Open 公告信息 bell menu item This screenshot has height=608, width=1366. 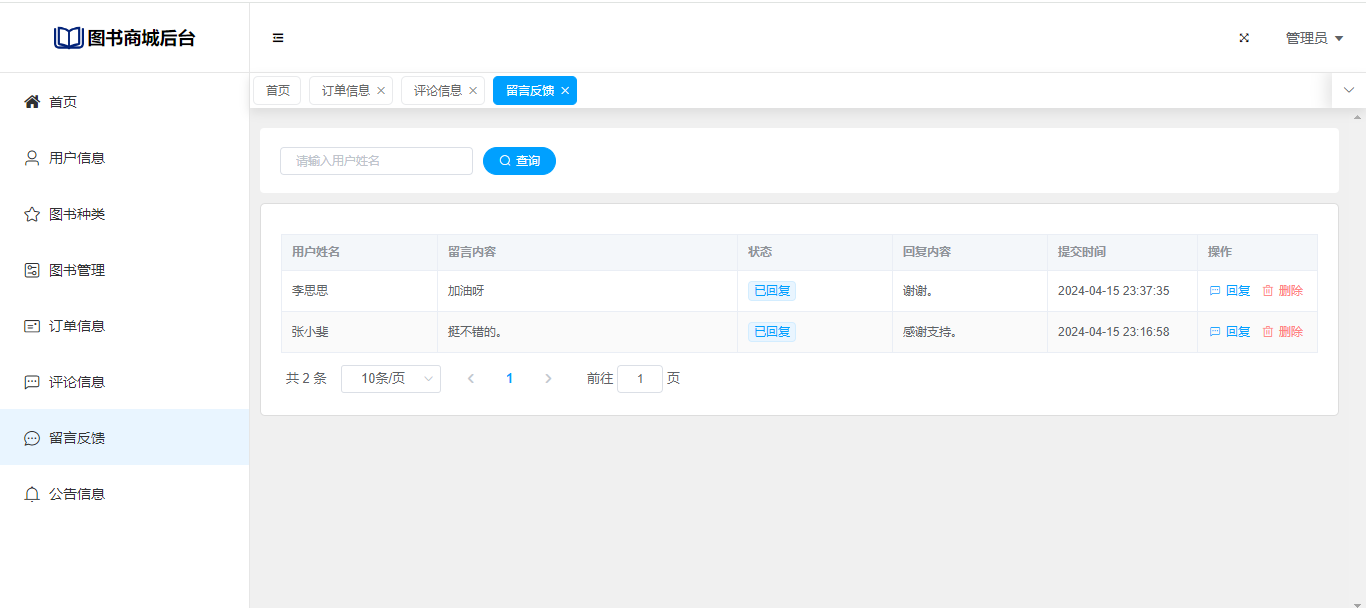point(76,494)
